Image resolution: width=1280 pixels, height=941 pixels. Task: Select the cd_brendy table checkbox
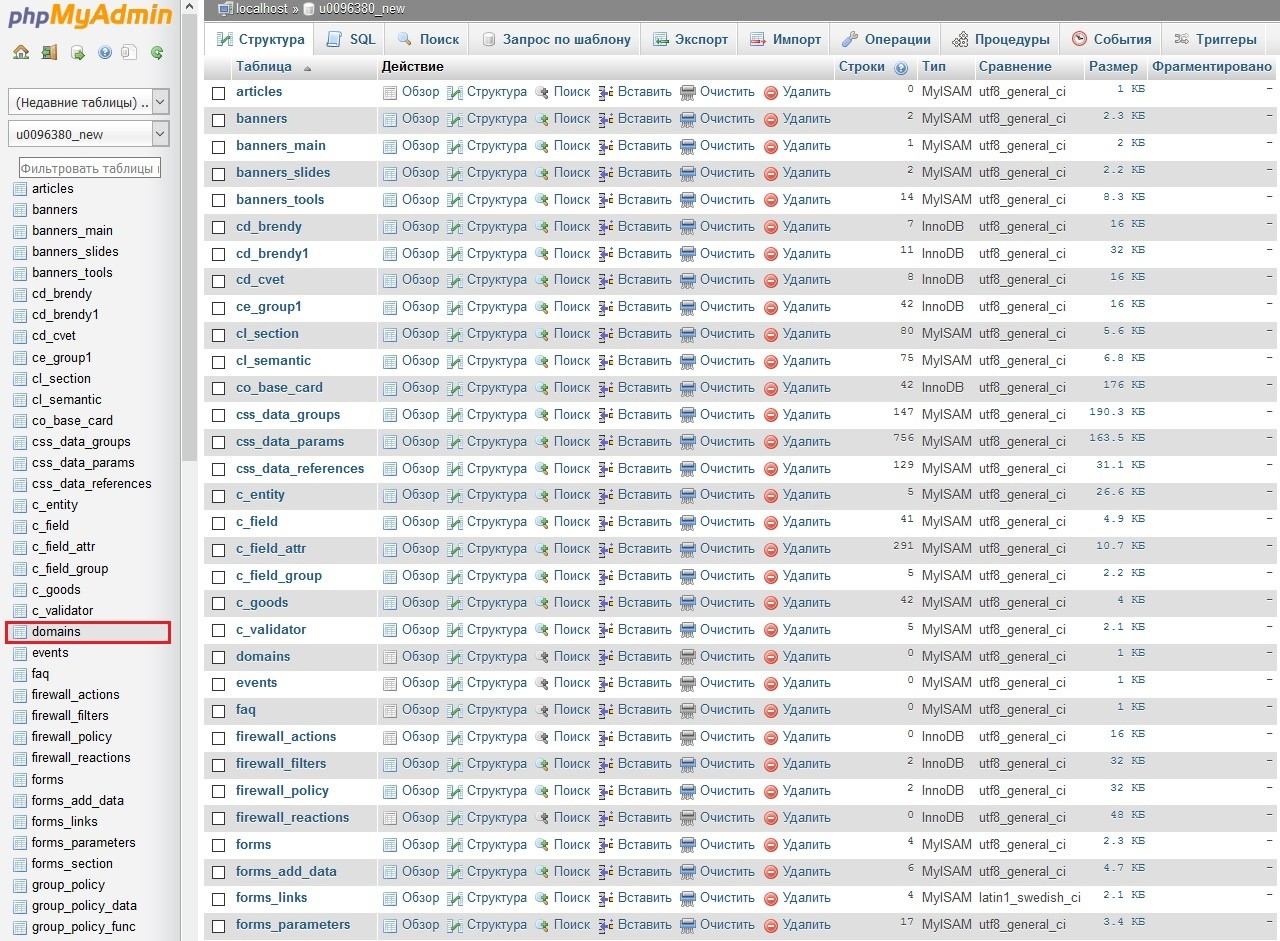point(219,227)
